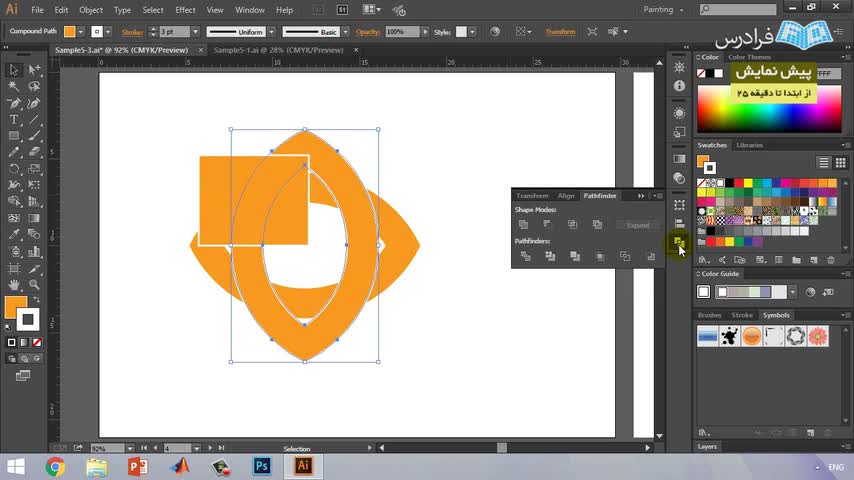Select the Hand tool
The width and height of the screenshot is (854, 480).
coord(14,285)
